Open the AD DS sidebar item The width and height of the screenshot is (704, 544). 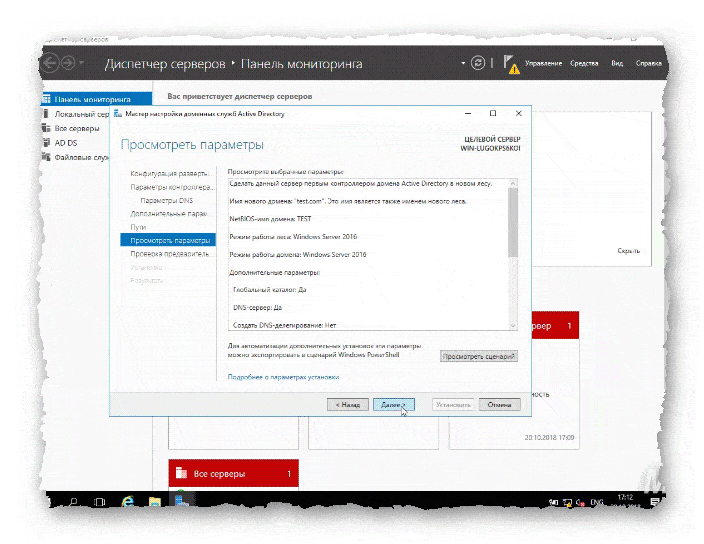pos(47,142)
